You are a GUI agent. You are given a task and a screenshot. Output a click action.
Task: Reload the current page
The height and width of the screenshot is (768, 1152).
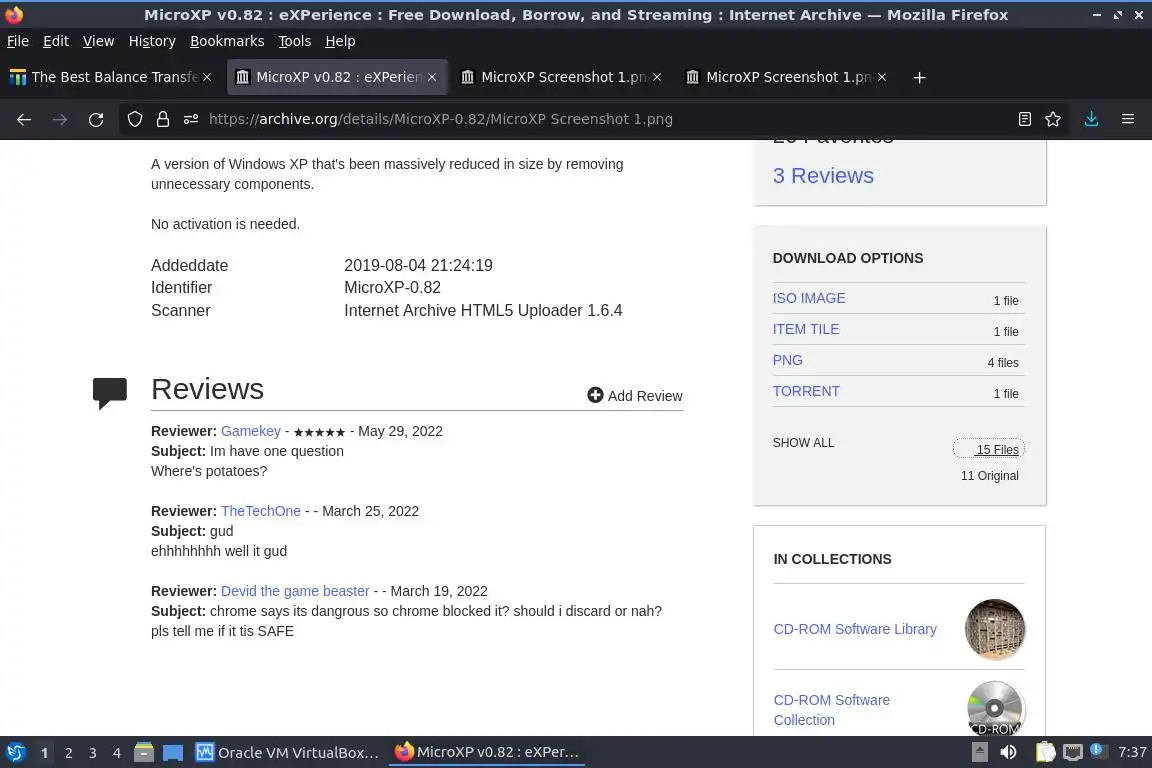96,119
